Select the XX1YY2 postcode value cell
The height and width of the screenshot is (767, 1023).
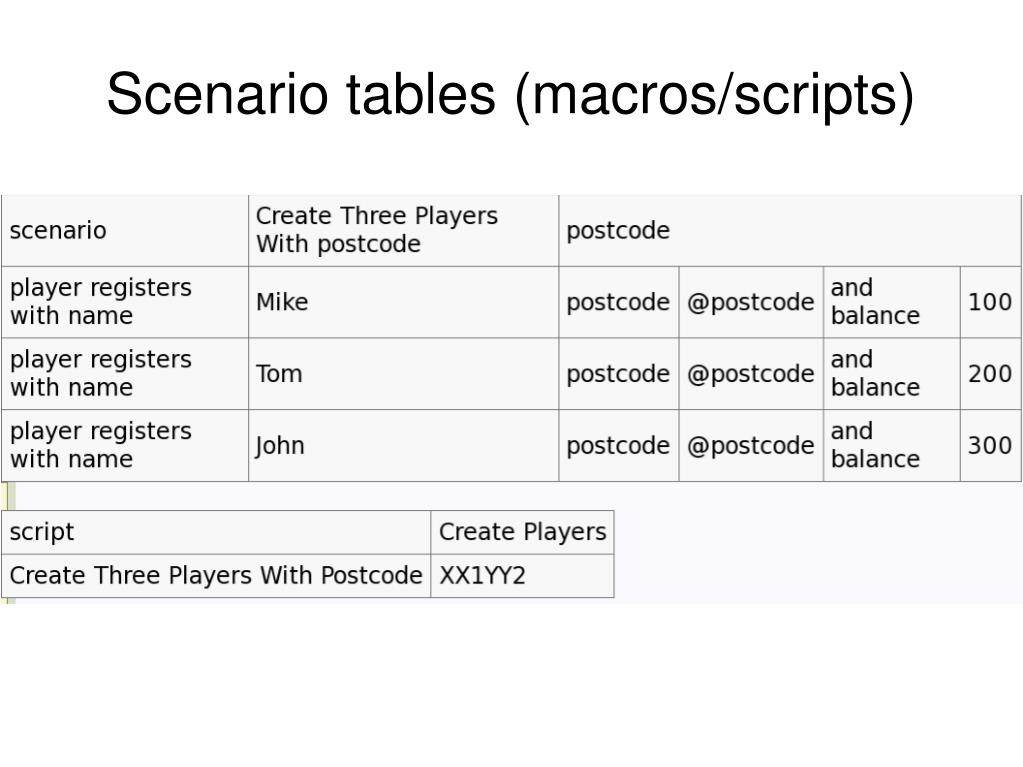tap(523, 576)
